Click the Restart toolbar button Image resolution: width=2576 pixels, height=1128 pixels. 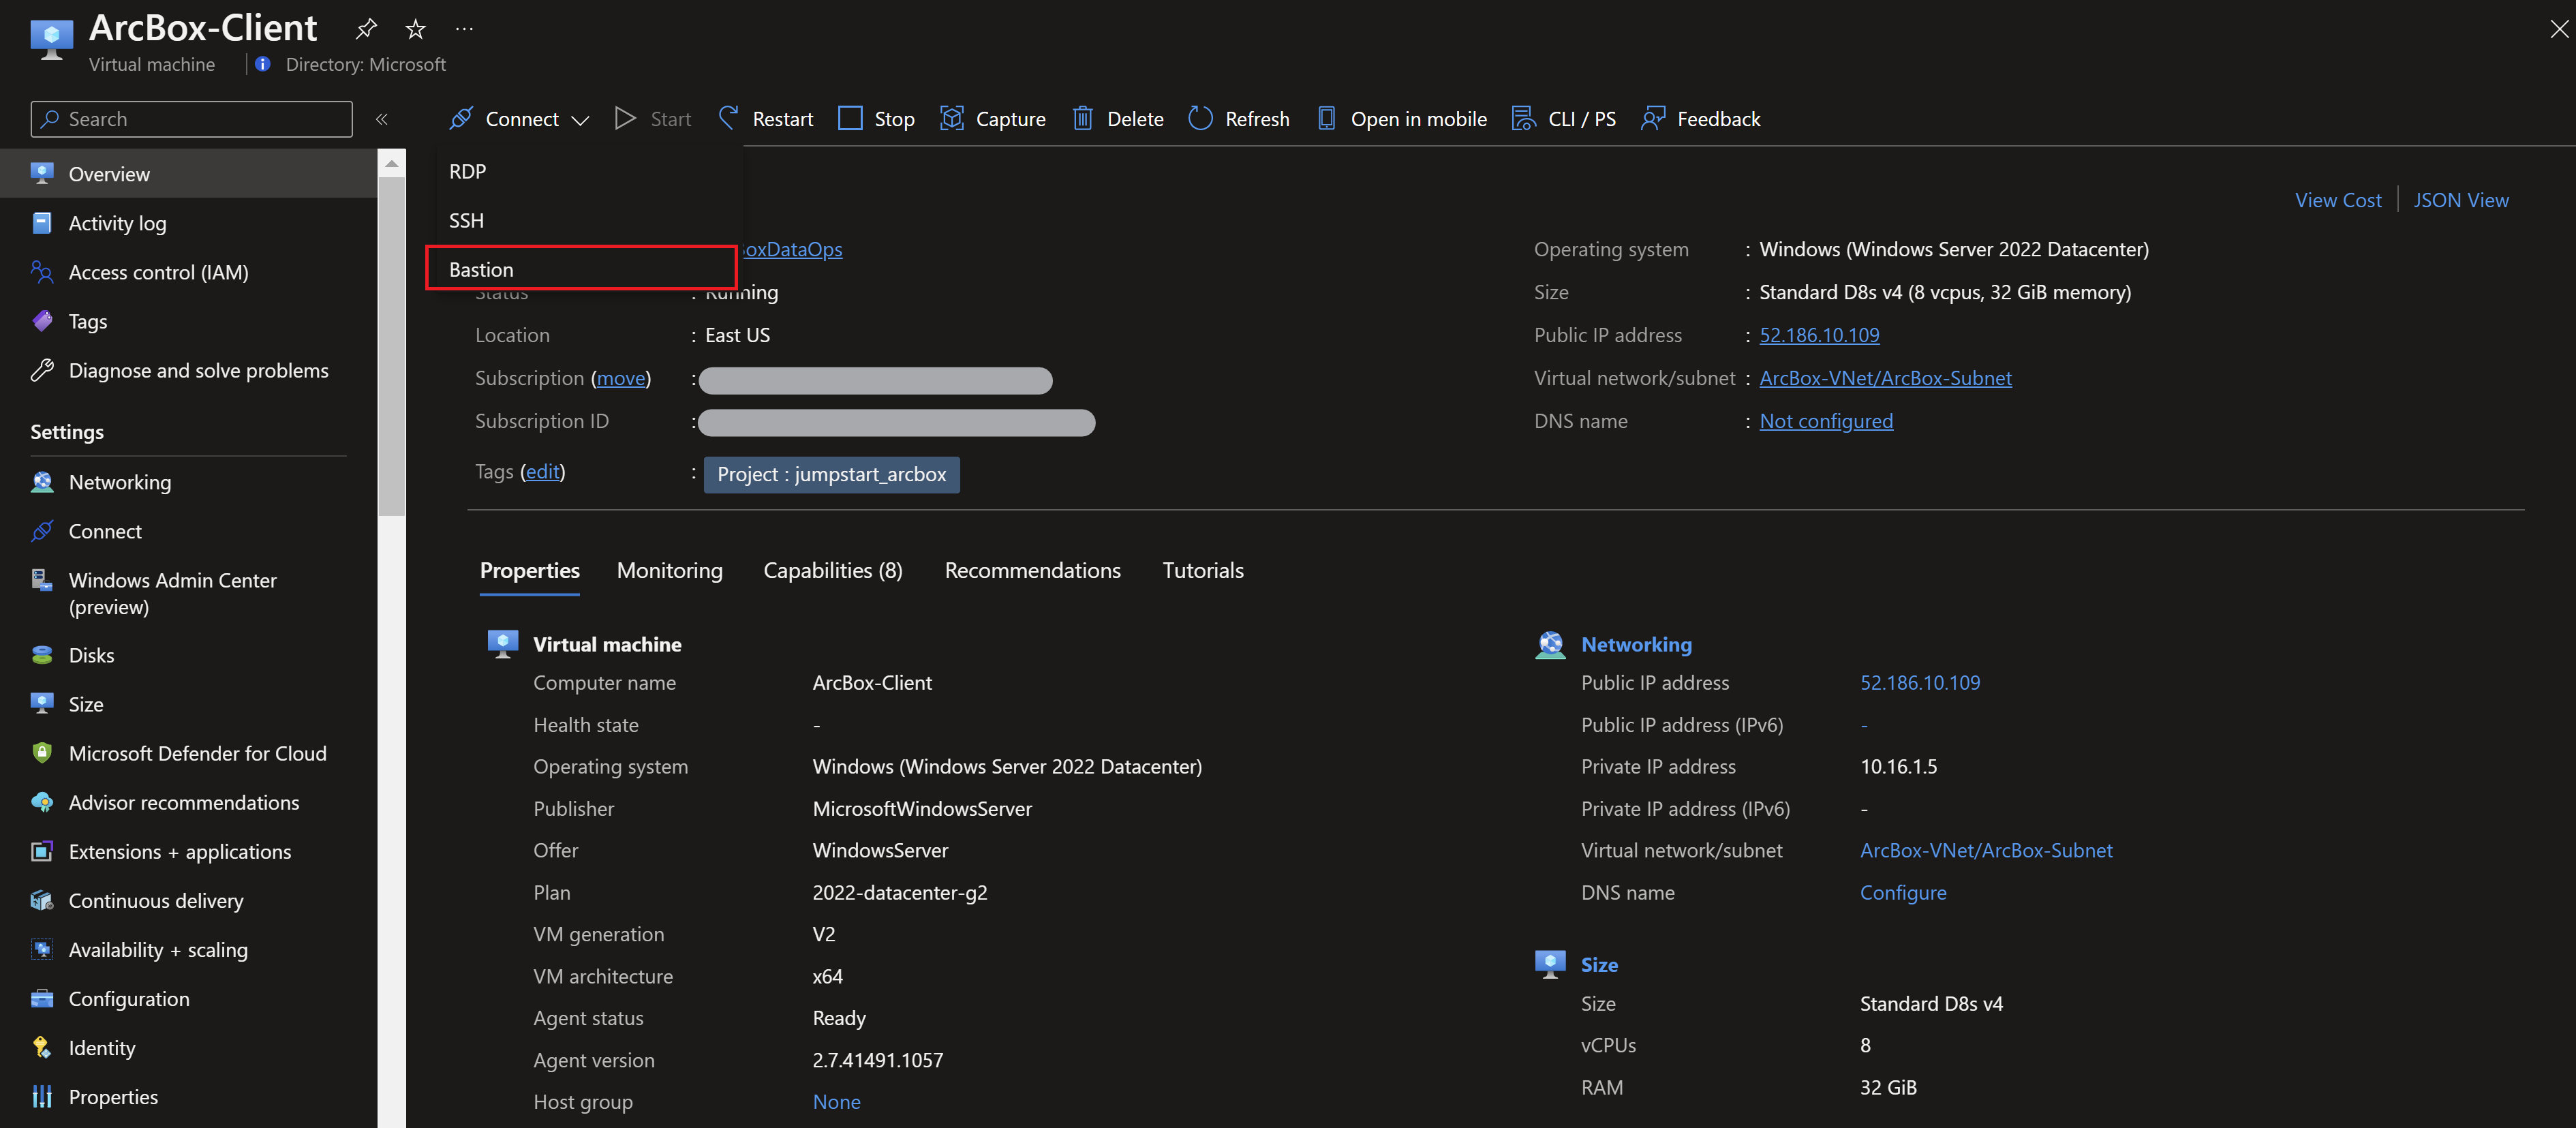coord(766,119)
